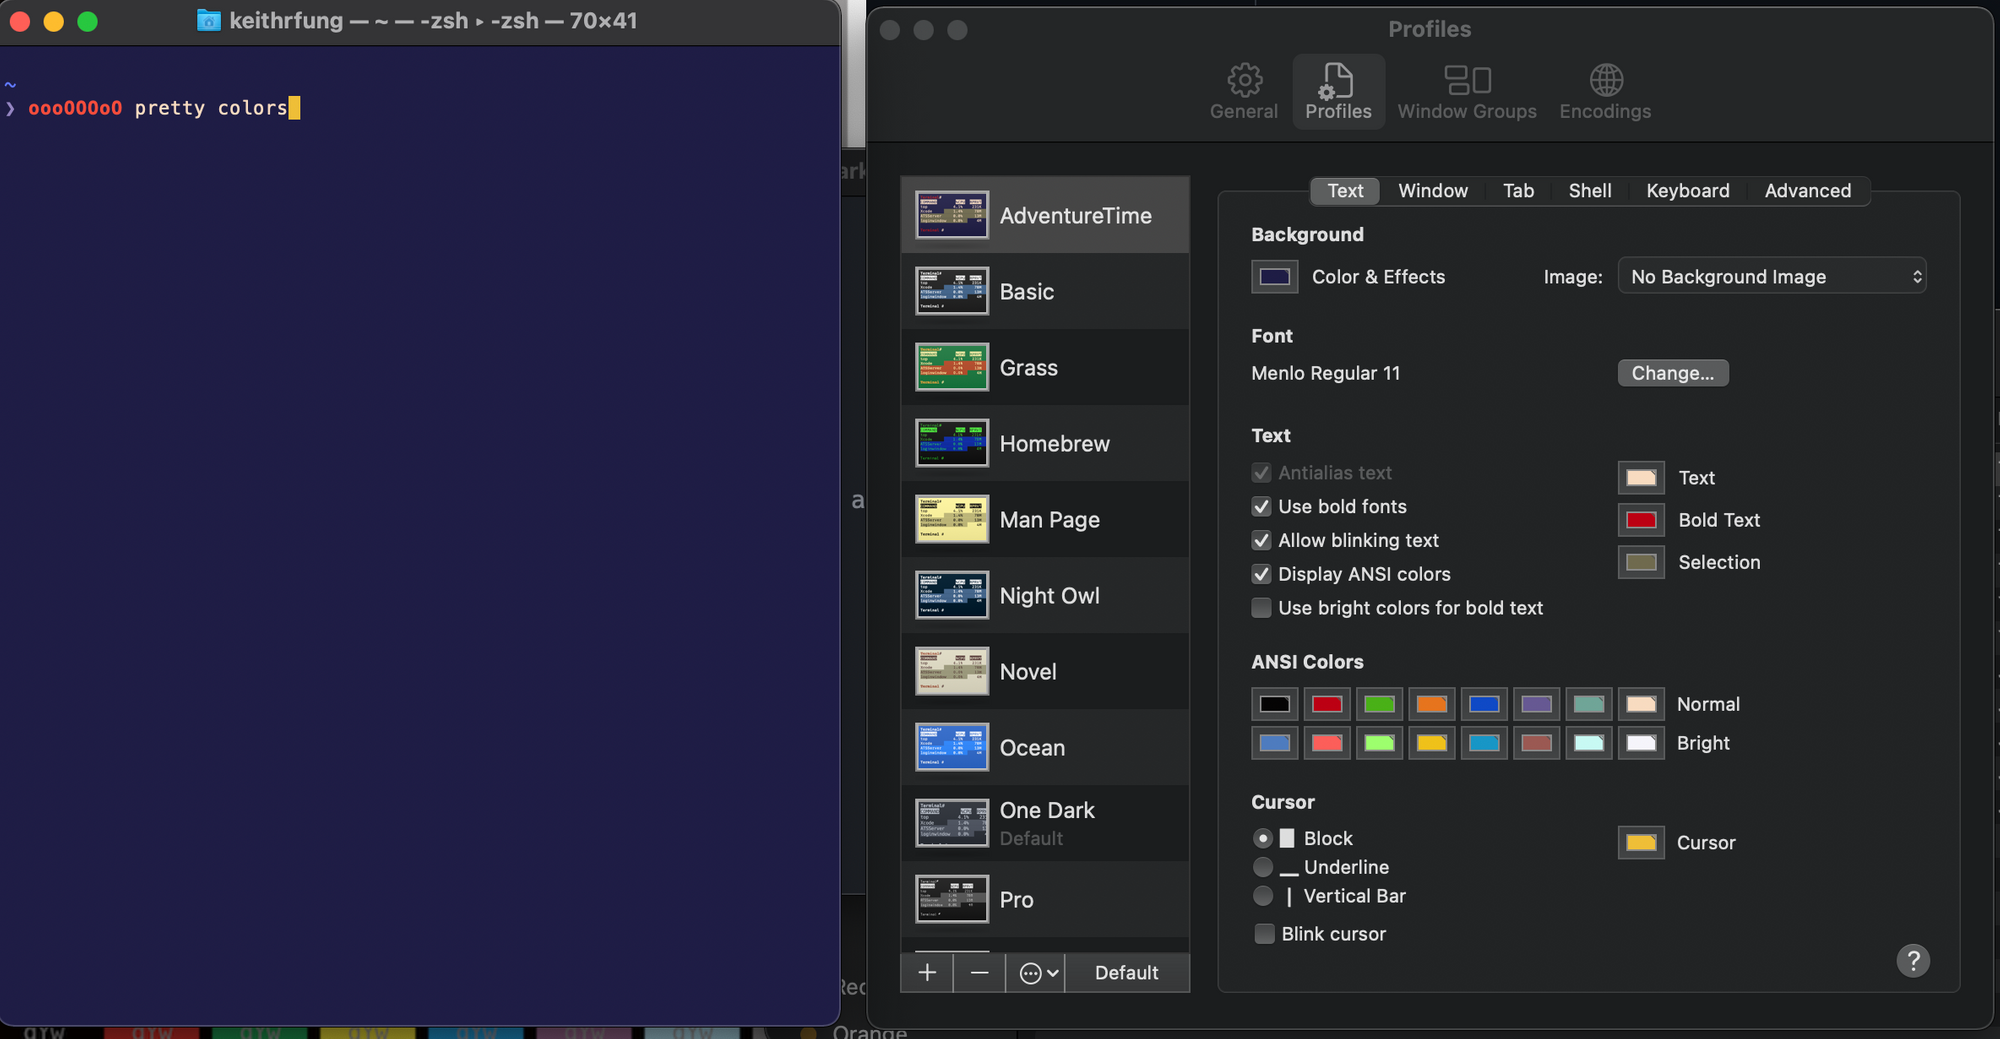
Task: Open the Bold Text color swatch
Action: (1640, 520)
